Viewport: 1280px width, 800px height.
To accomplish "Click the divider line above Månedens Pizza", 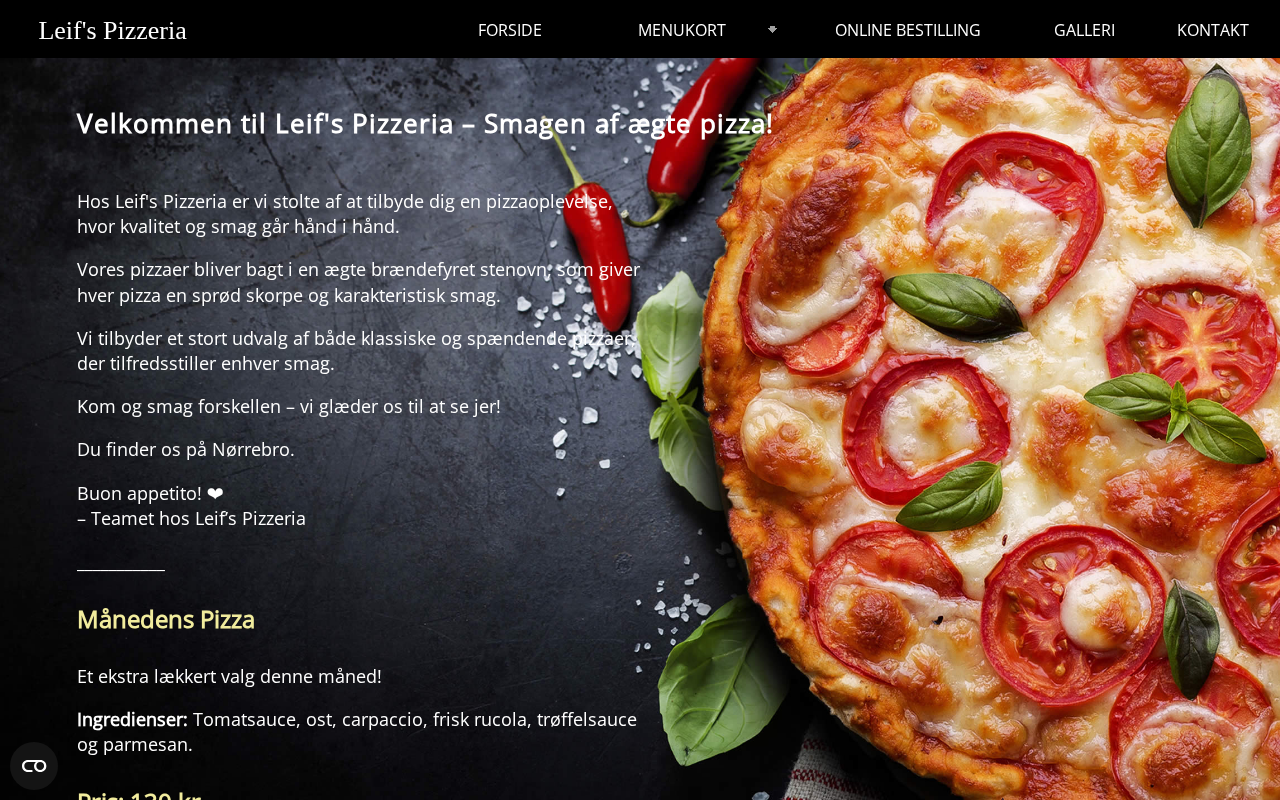I will pyautogui.click(x=121, y=570).
